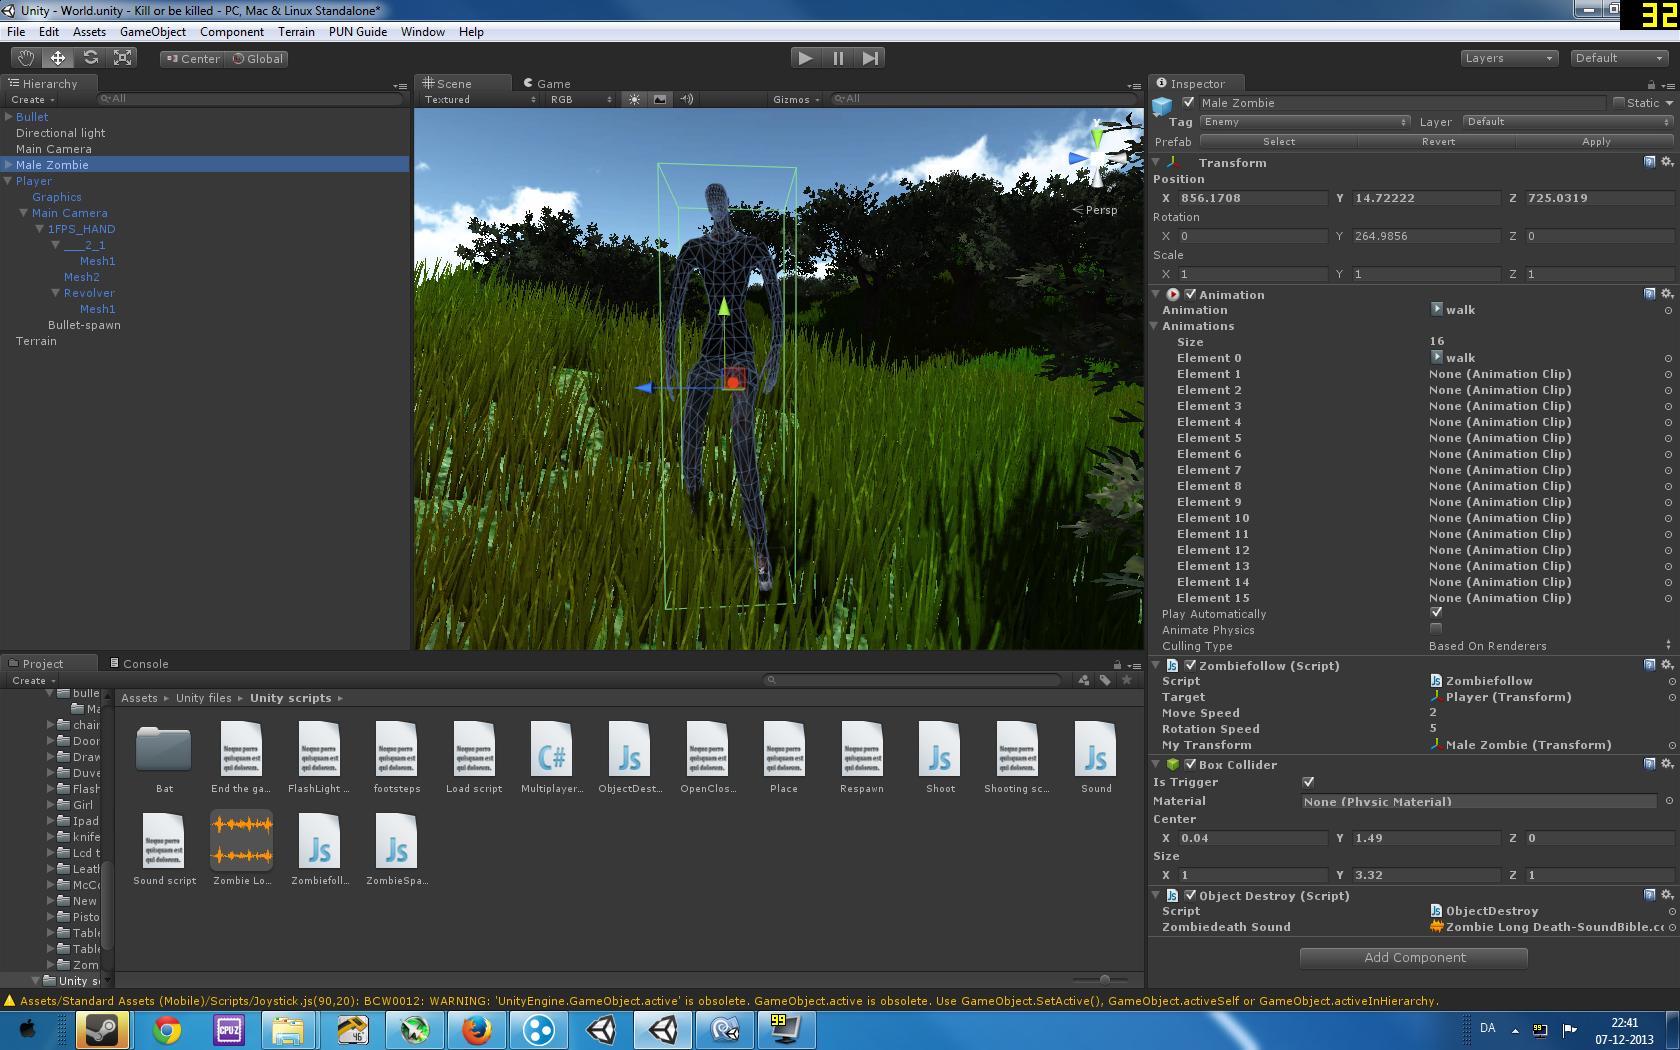1680x1050 pixels.
Task: Select the Shoot JS script file
Action: (940, 758)
